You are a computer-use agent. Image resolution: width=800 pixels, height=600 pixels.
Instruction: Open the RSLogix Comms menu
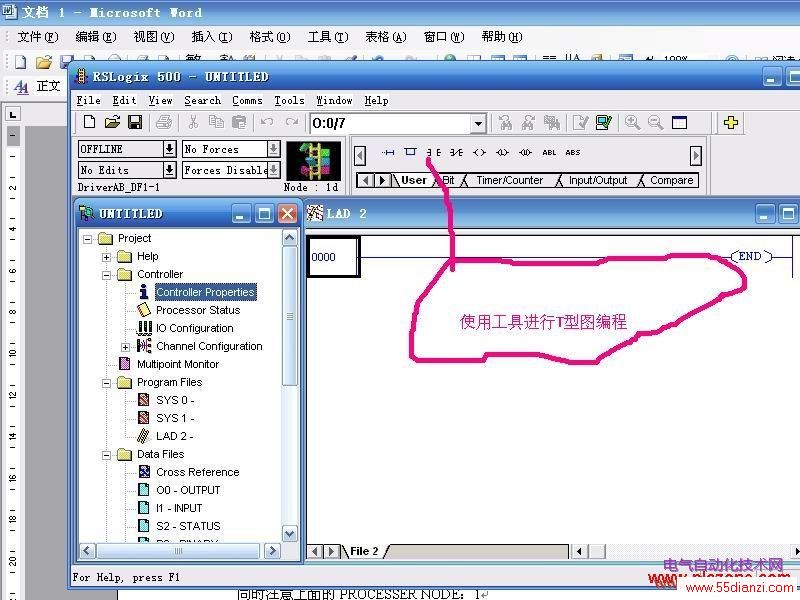tap(247, 101)
